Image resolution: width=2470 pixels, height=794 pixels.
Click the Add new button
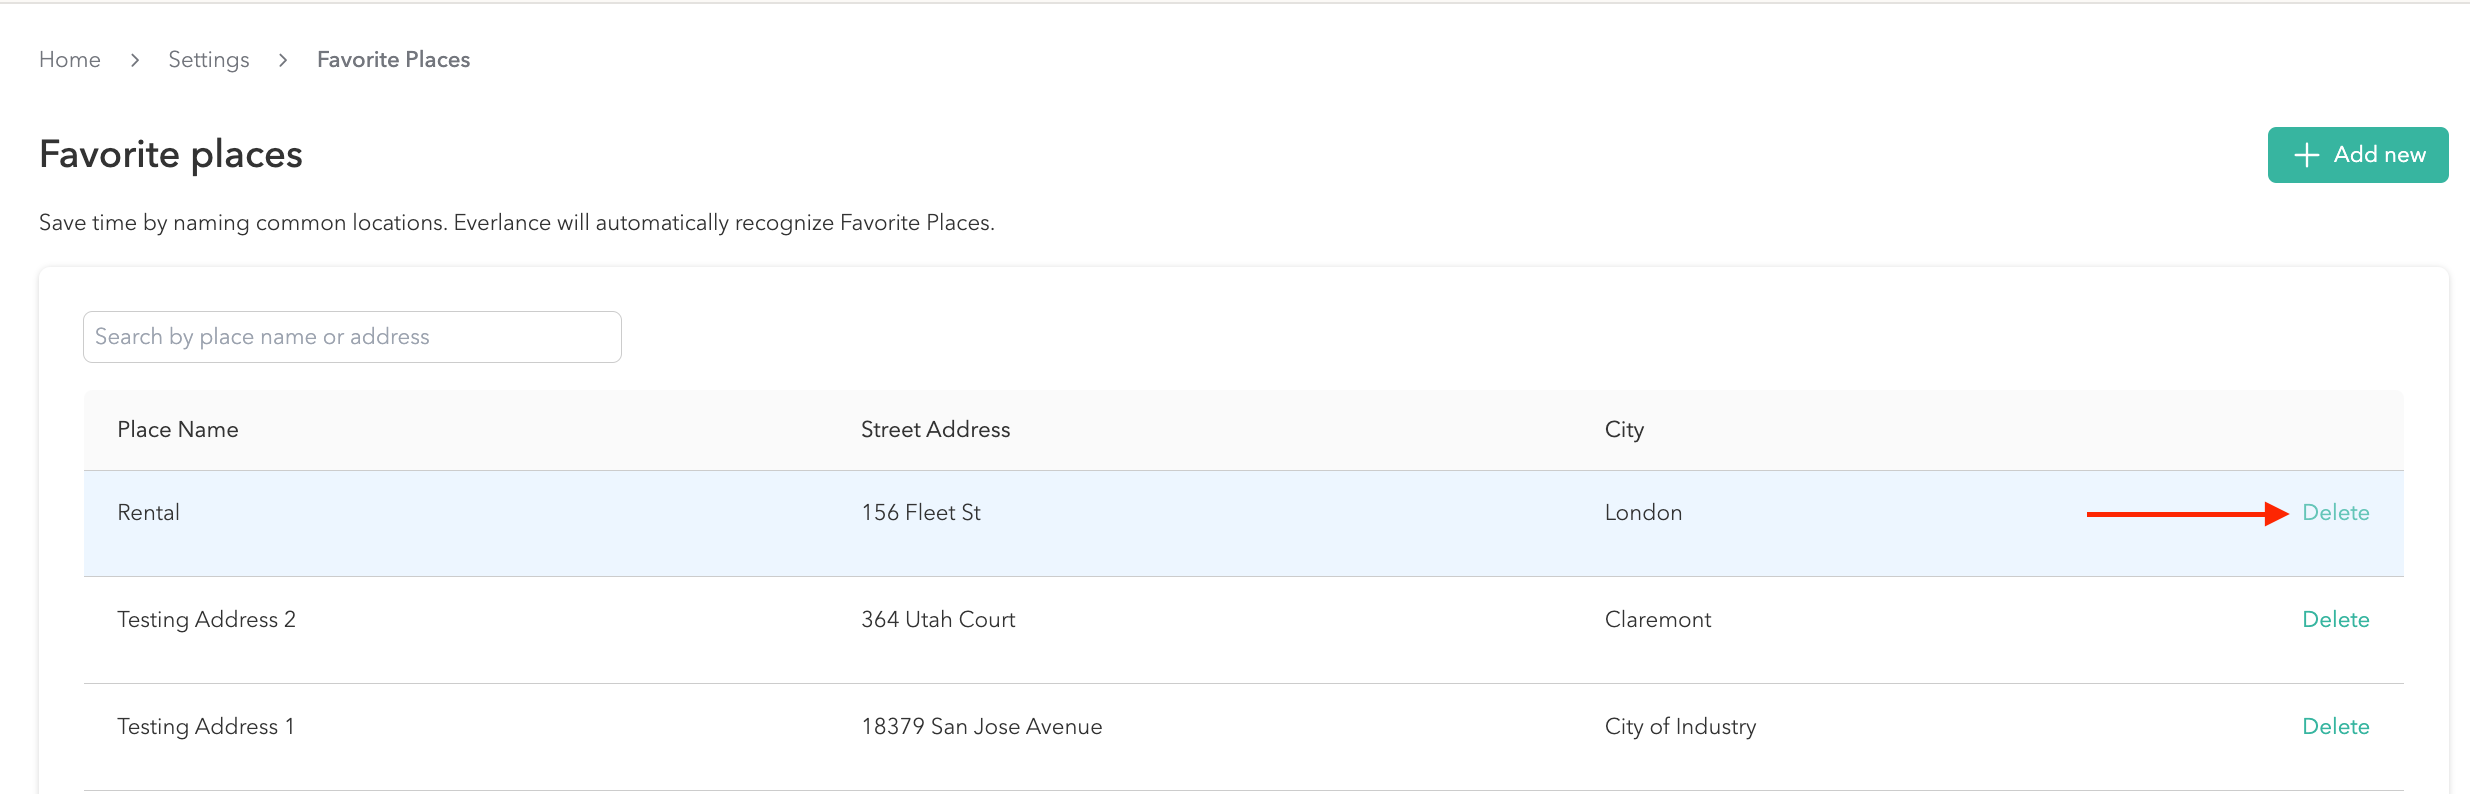point(2358,154)
